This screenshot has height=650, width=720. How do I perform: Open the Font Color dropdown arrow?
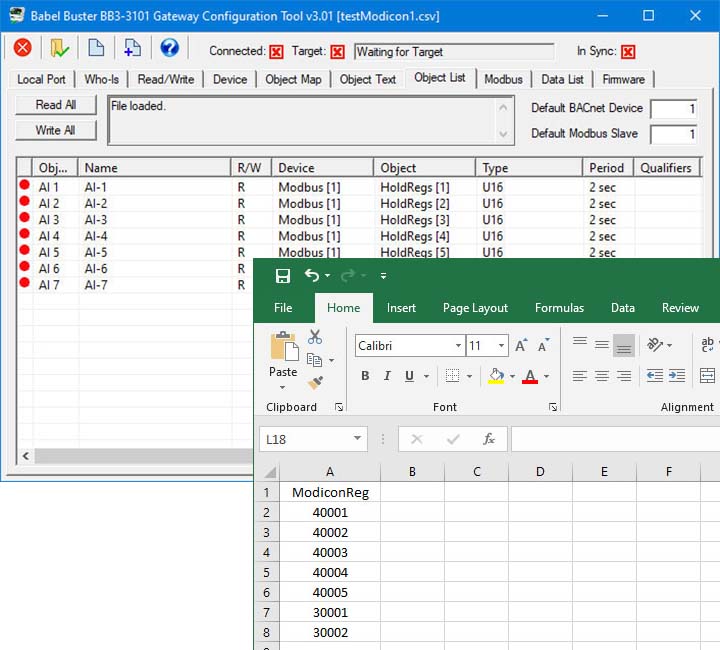(546, 376)
